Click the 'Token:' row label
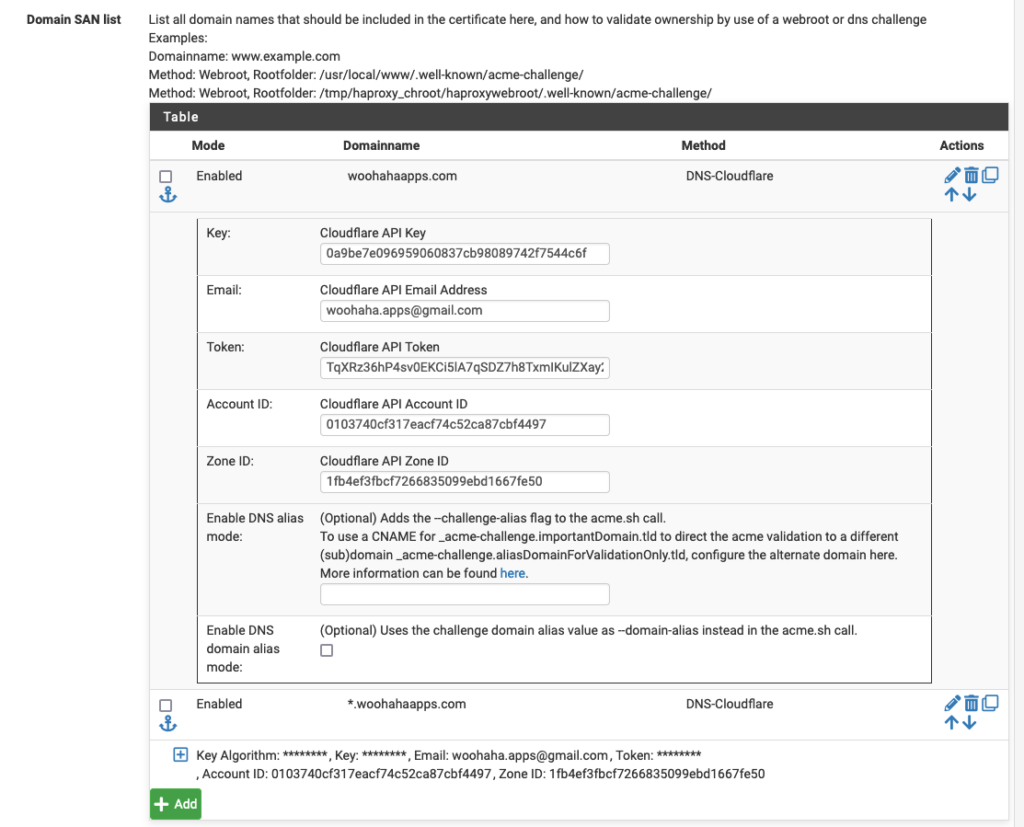 [225, 347]
